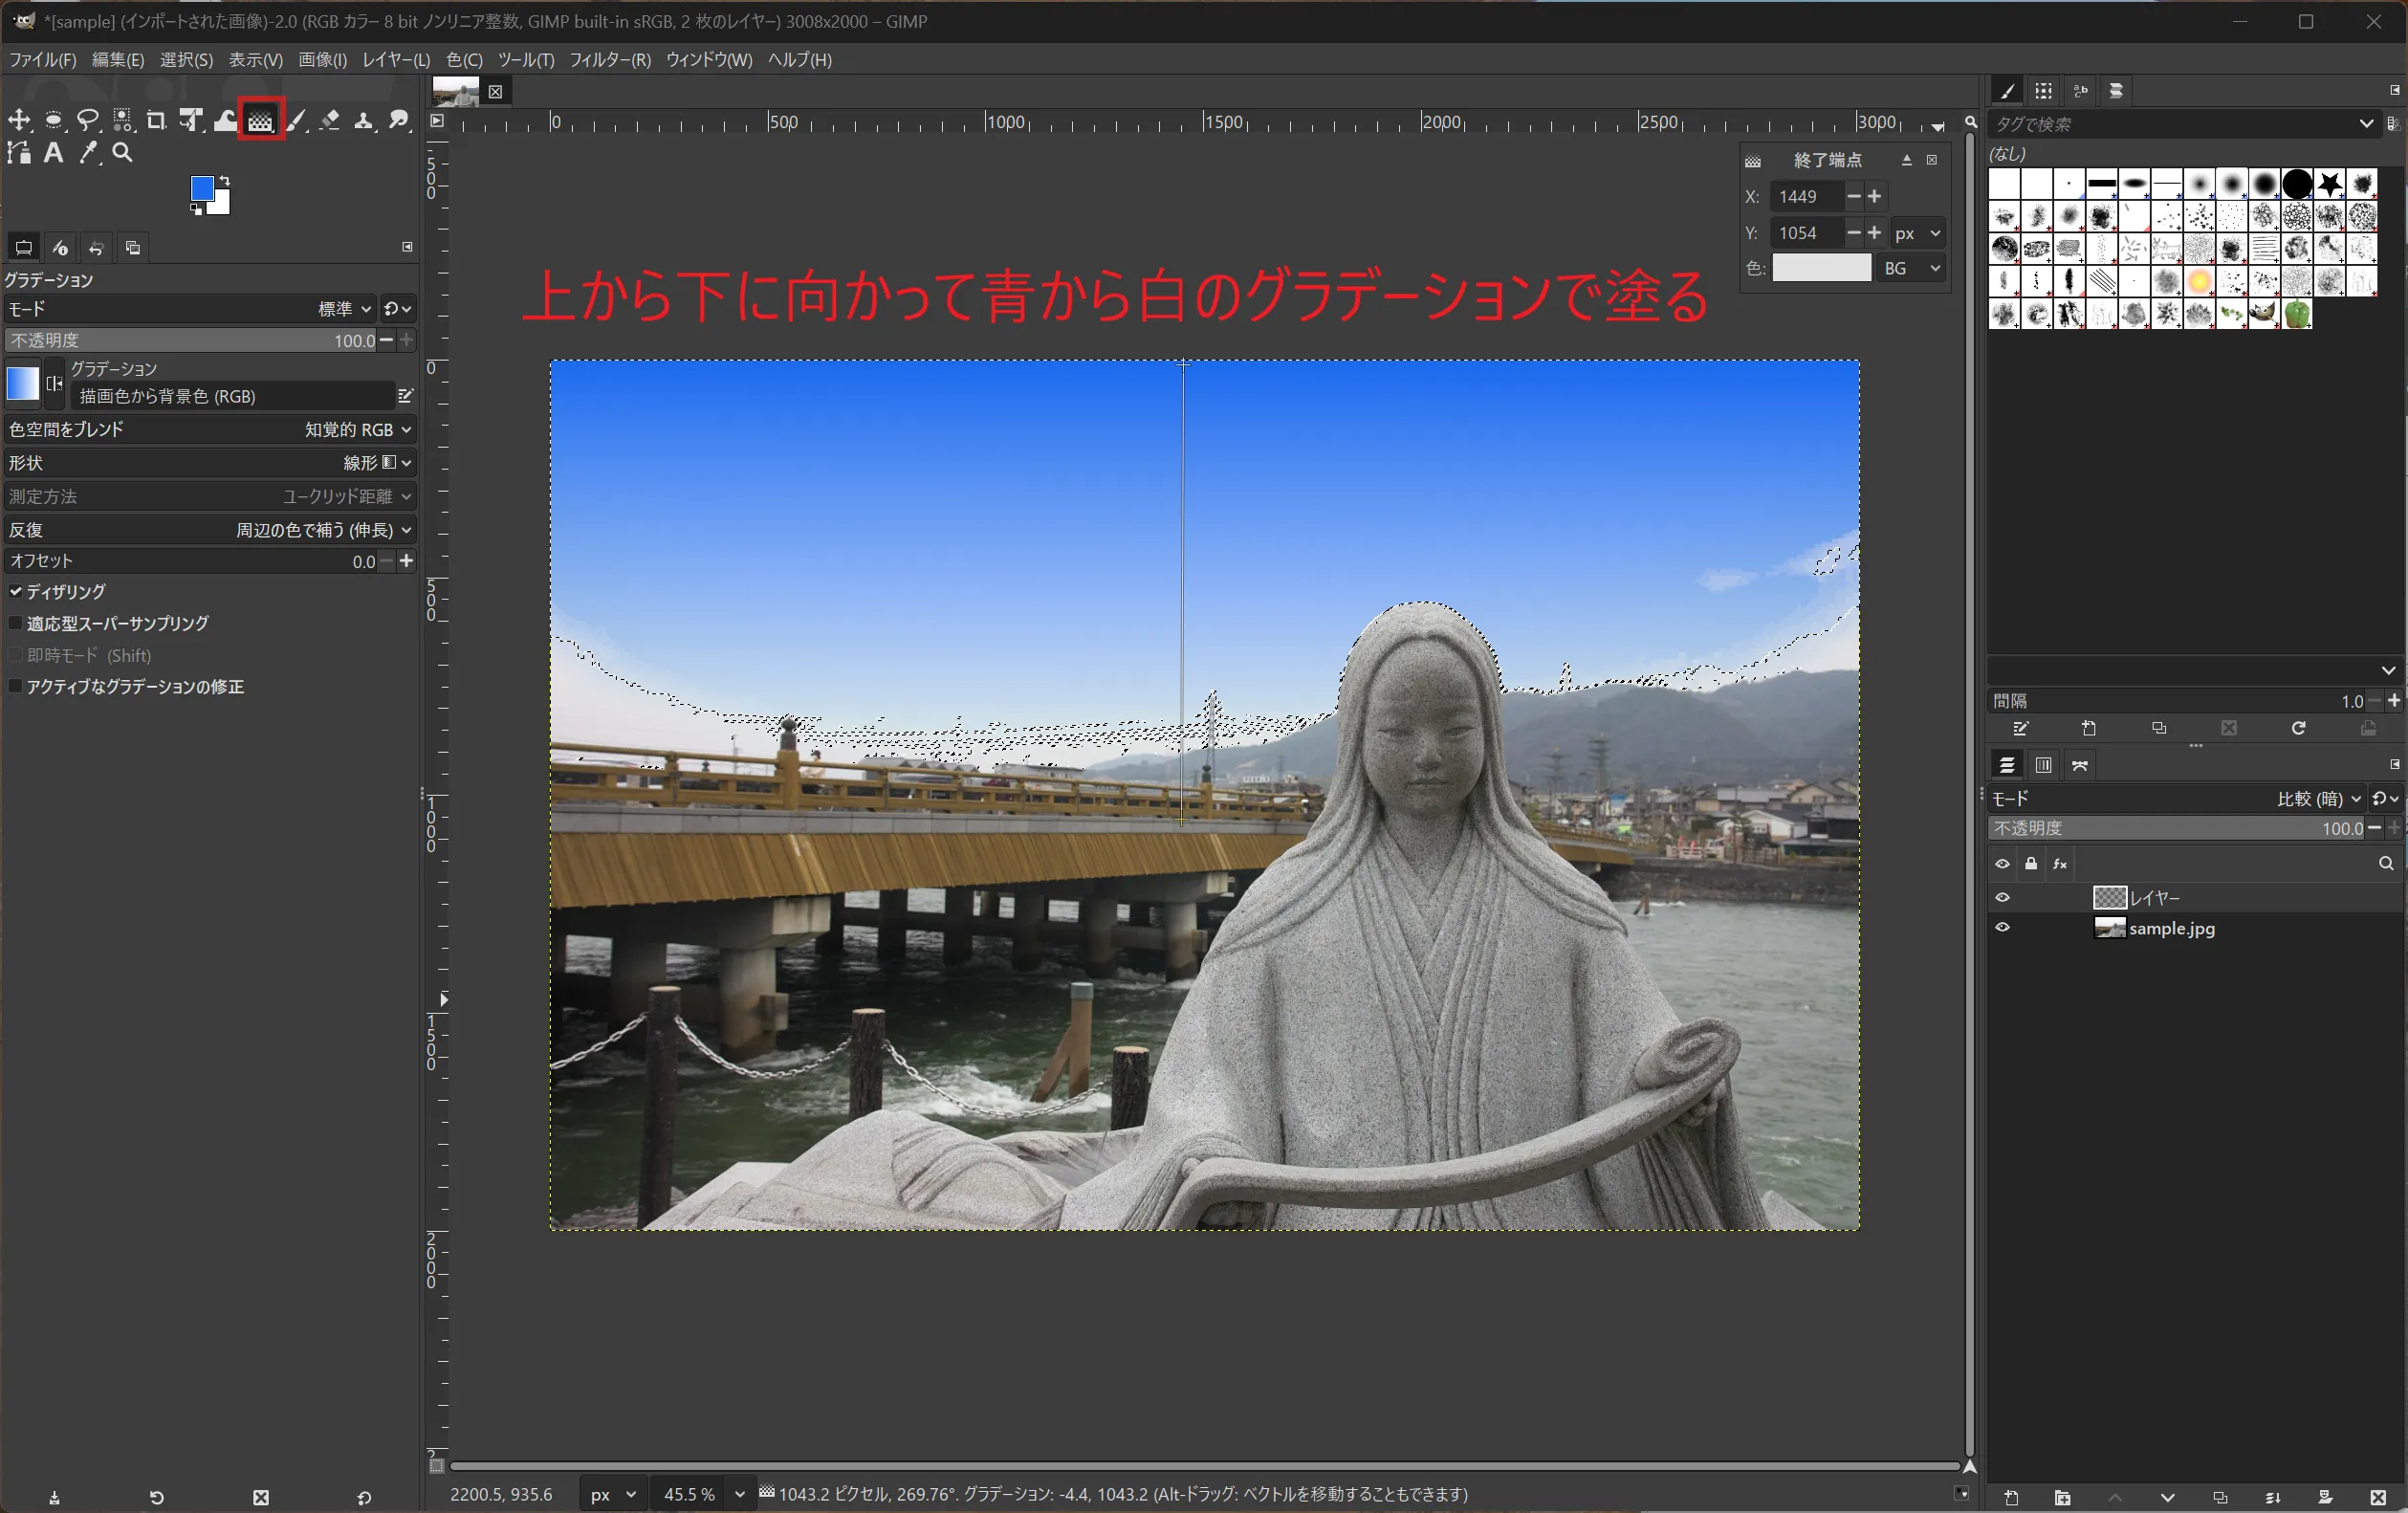Select the Free Select lasso tool

(88, 120)
